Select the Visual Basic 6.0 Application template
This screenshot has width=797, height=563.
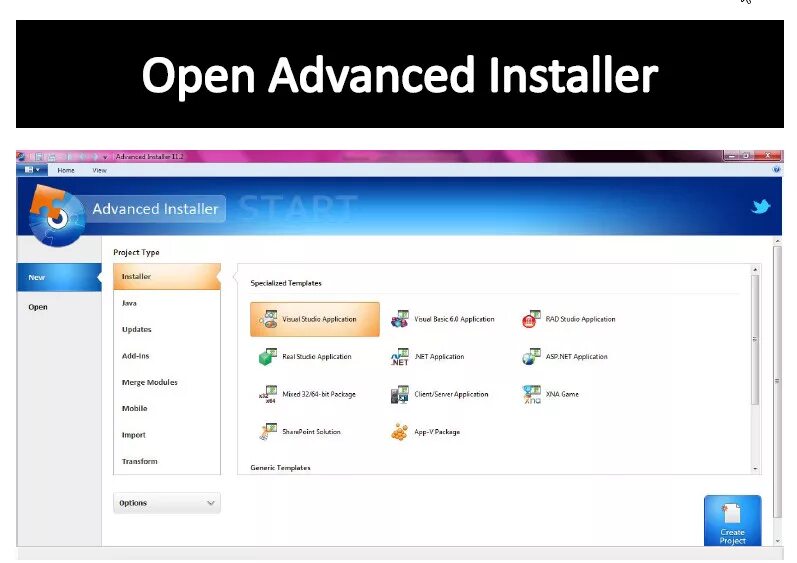[x=443, y=319]
